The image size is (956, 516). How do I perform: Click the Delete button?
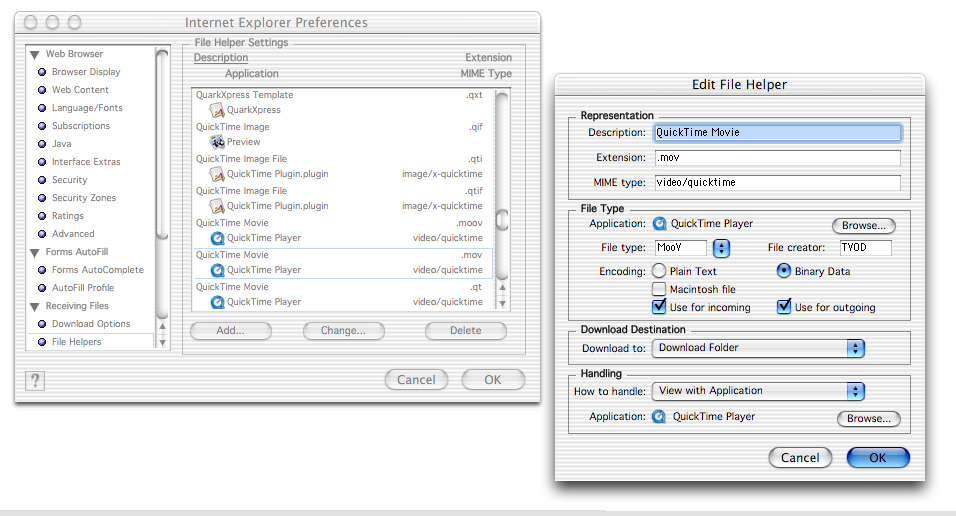(x=466, y=331)
